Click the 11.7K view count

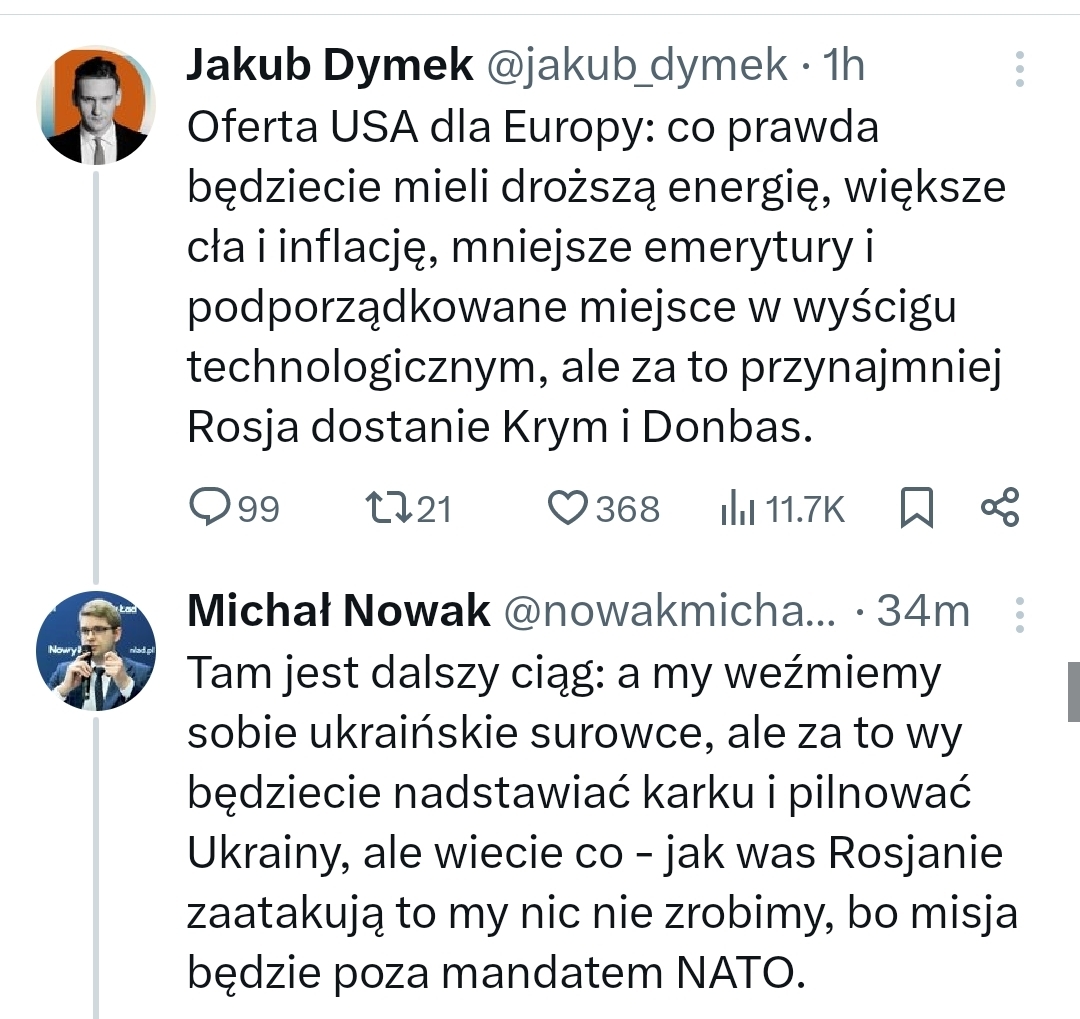point(805,510)
